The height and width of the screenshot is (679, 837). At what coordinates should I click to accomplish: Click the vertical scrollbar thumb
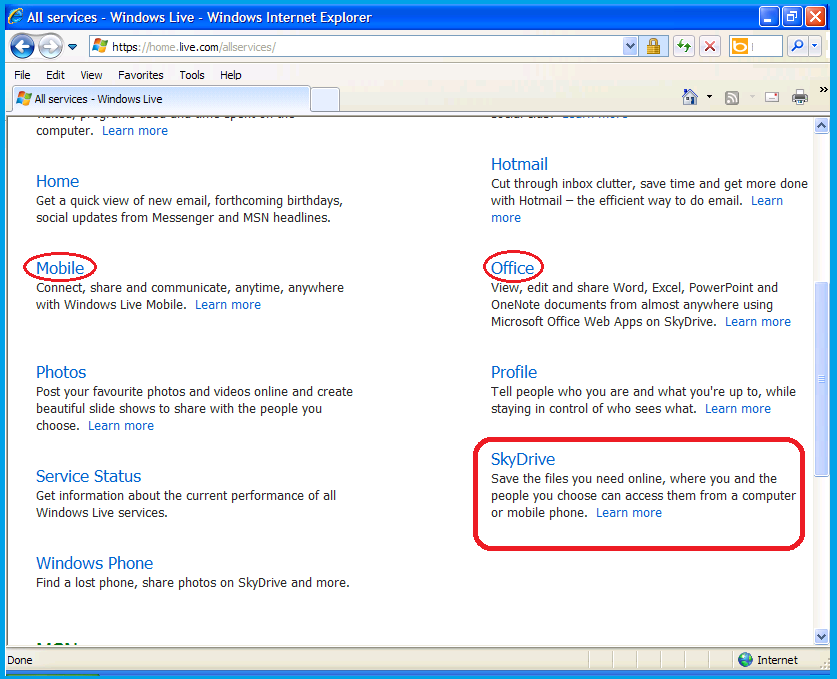(821, 378)
